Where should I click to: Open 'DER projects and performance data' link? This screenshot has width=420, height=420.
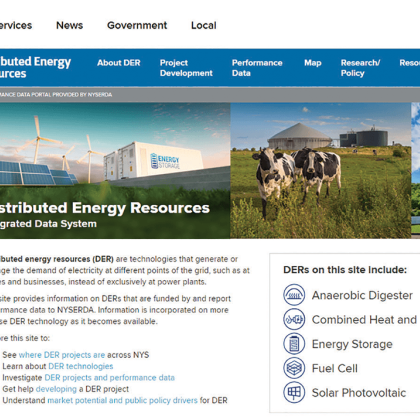coord(110,377)
